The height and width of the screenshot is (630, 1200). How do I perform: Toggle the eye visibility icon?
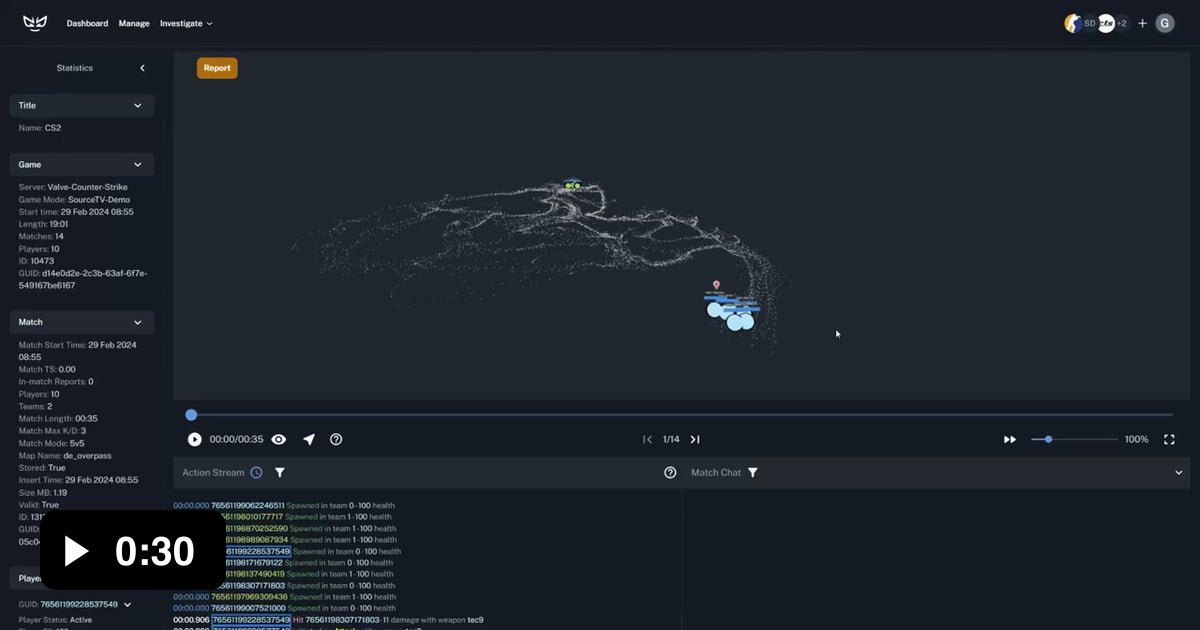click(x=279, y=439)
